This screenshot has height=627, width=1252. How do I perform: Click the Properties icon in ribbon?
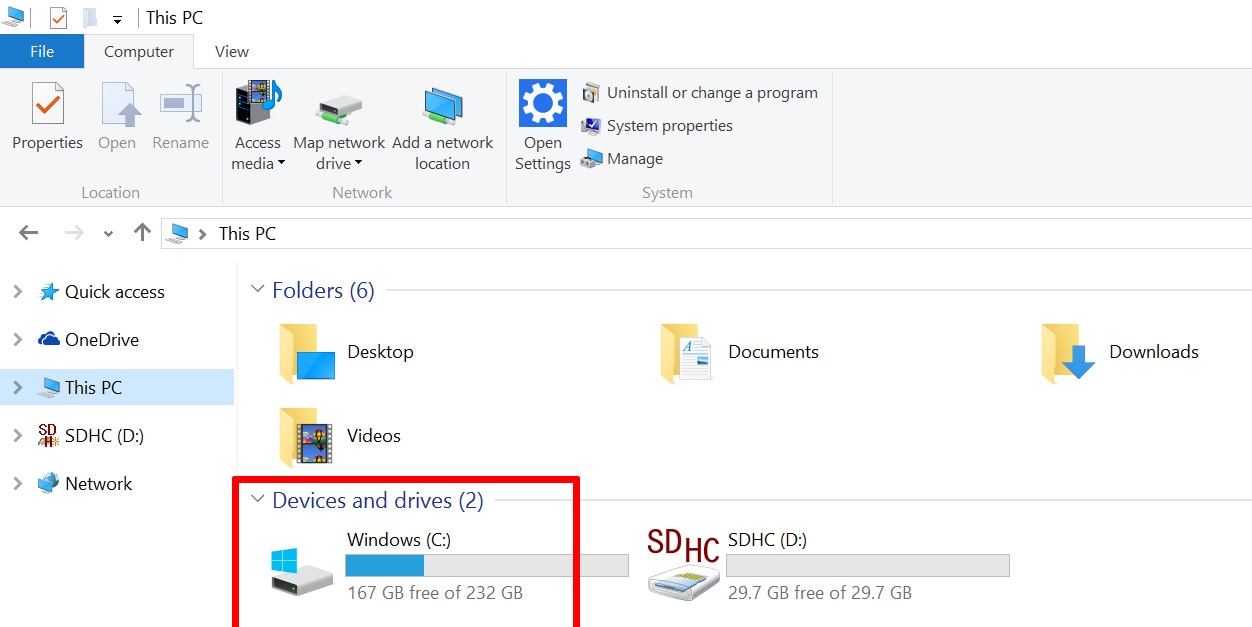point(47,104)
